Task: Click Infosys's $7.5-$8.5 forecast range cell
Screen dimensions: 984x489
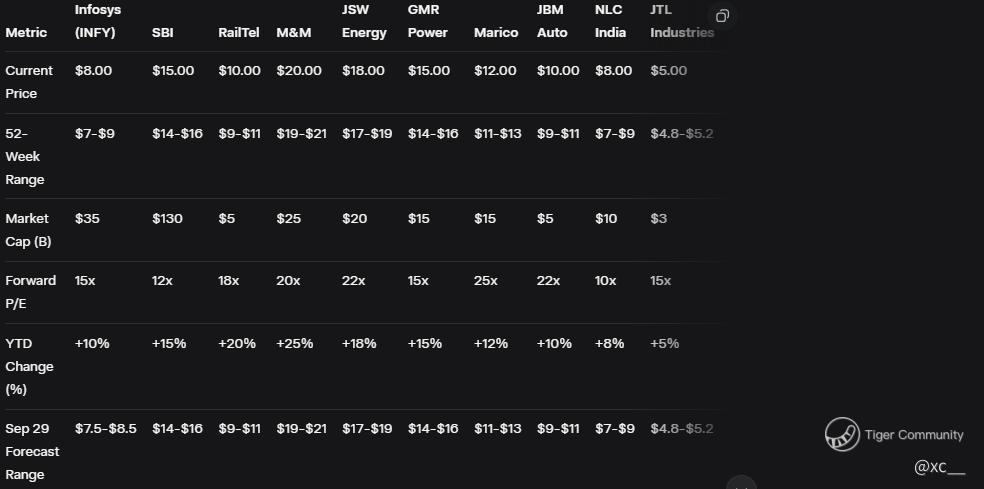Action: [x=105, y=429]
